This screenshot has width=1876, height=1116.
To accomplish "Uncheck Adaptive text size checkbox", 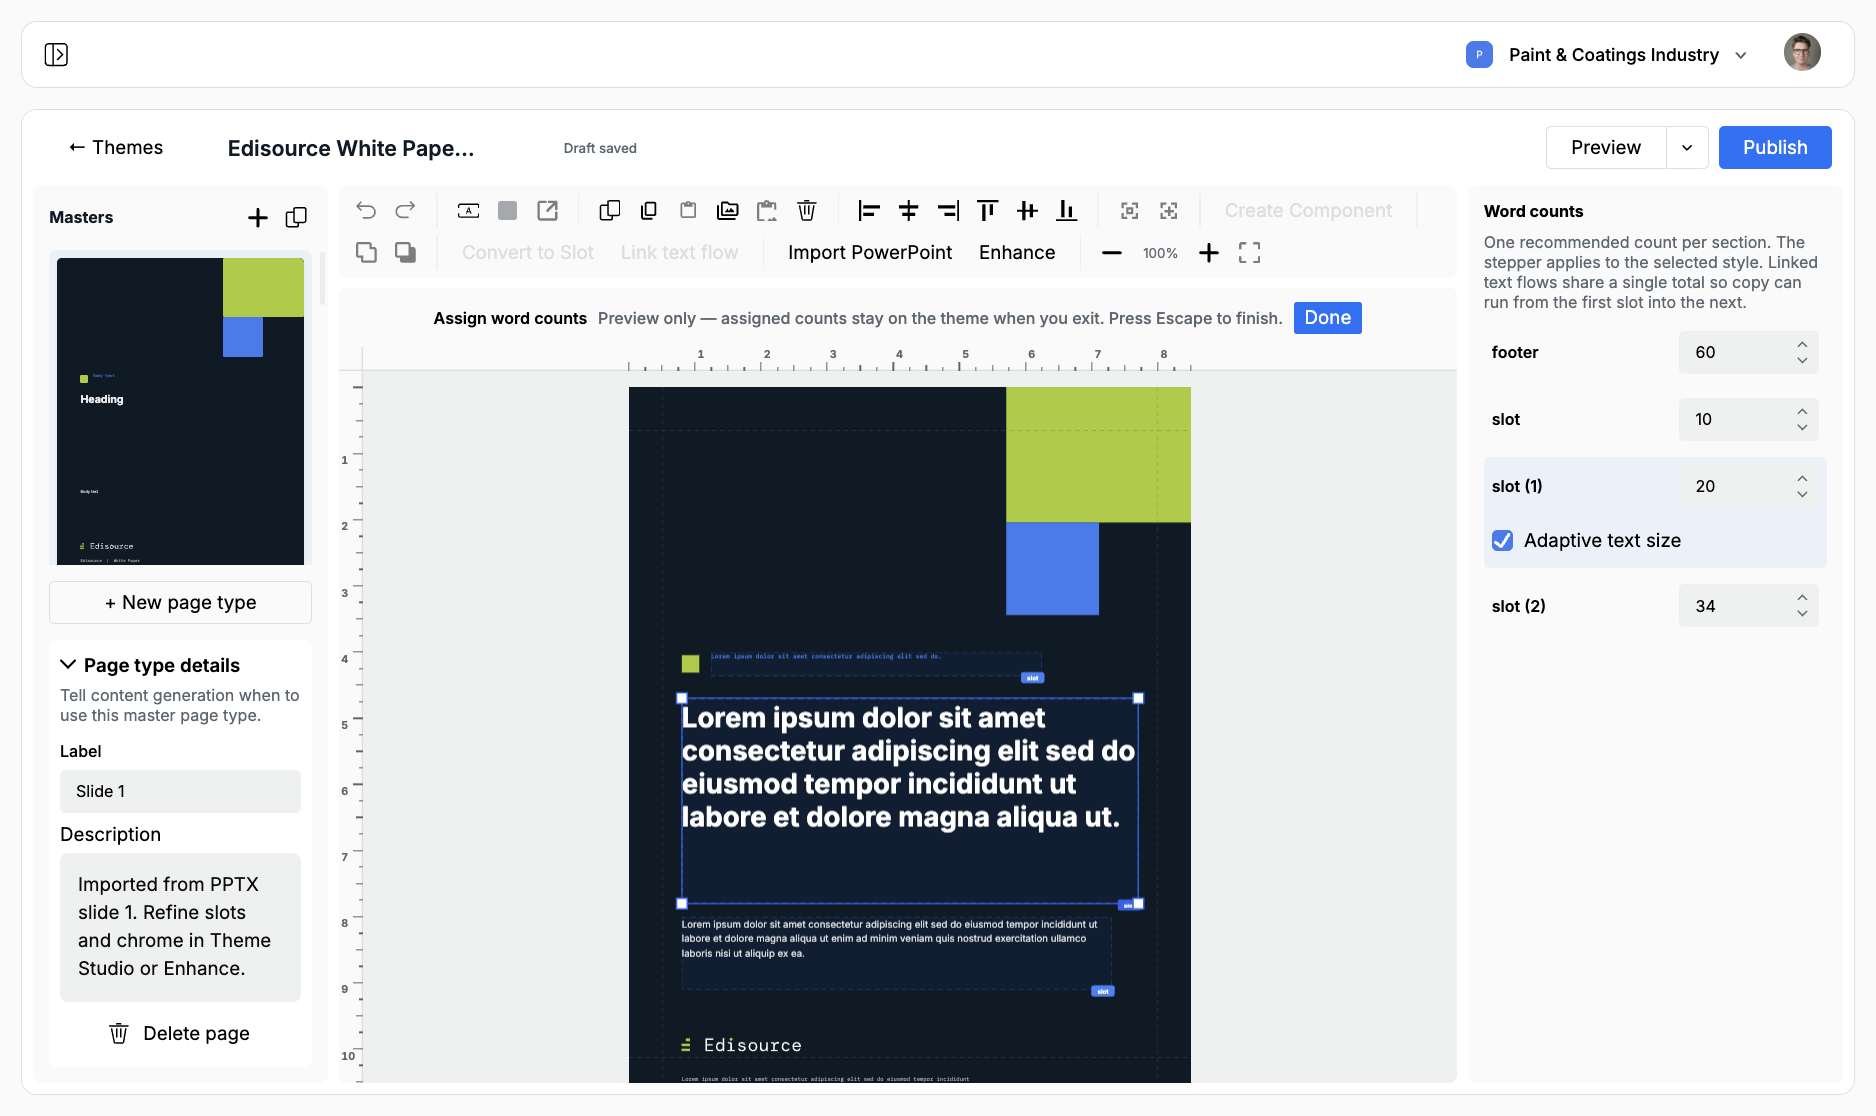I will tap(1502, 540).
